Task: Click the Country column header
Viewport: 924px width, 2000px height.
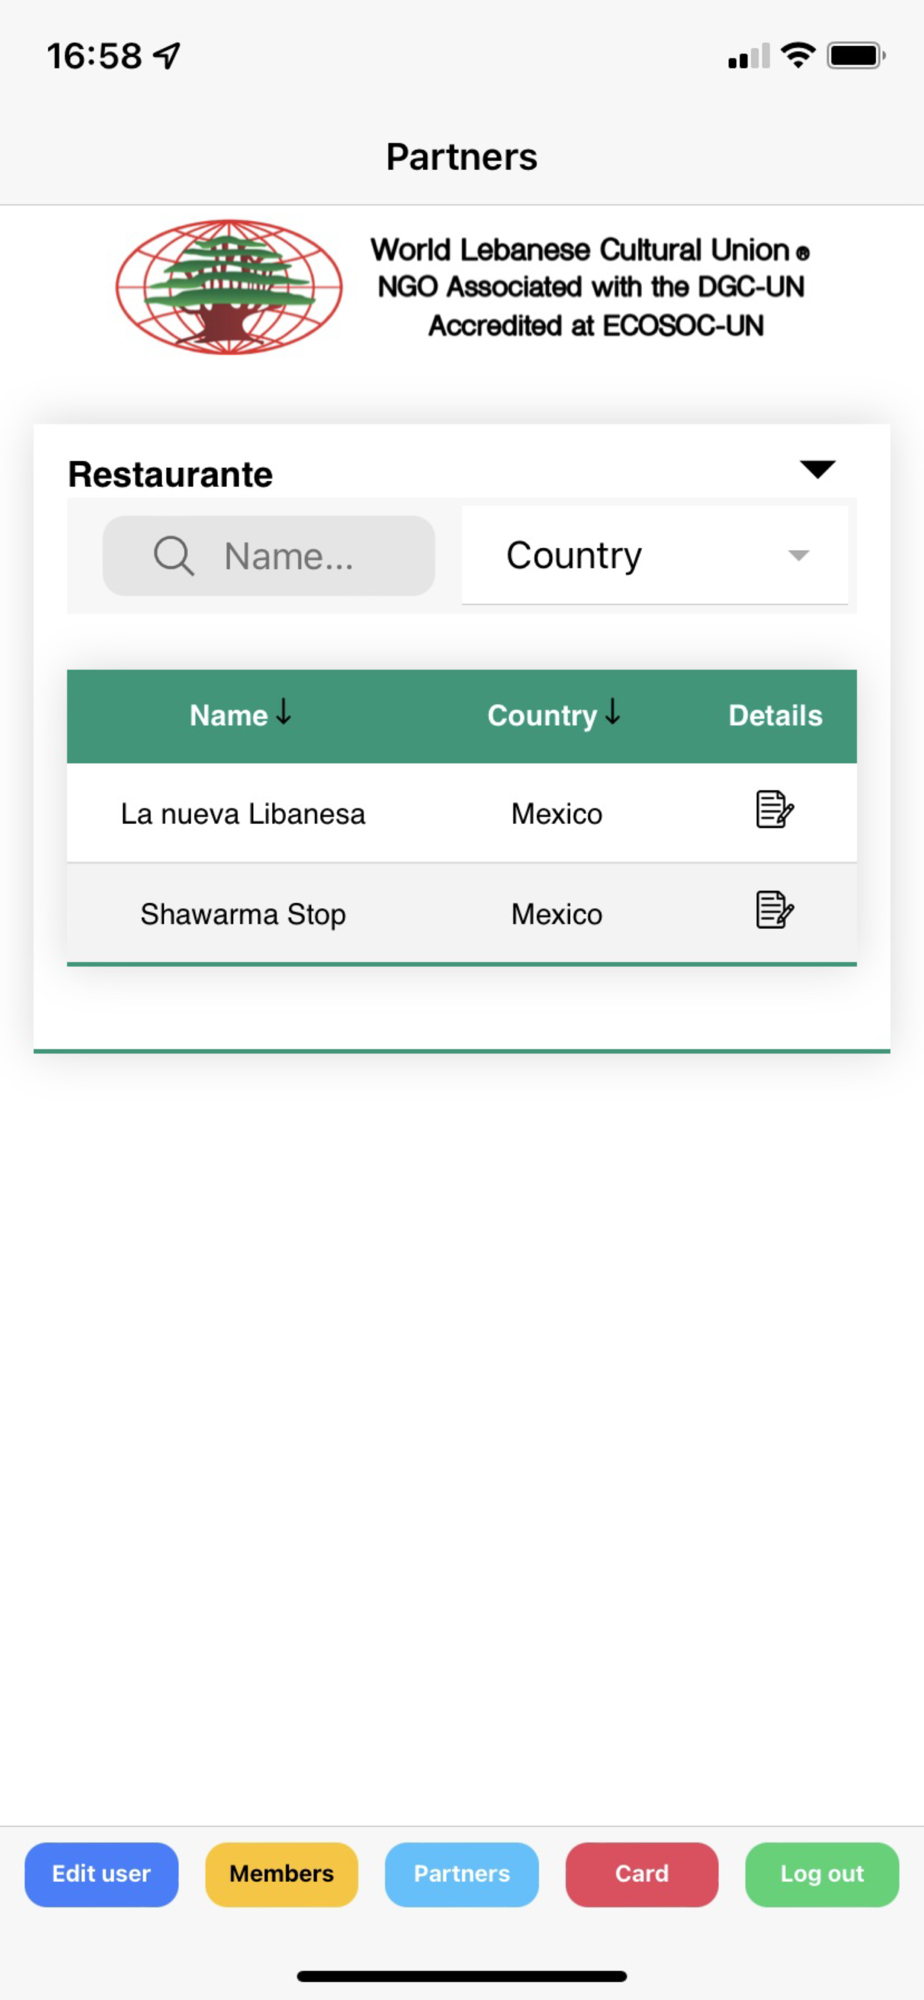Action: (x=542, y=716)
